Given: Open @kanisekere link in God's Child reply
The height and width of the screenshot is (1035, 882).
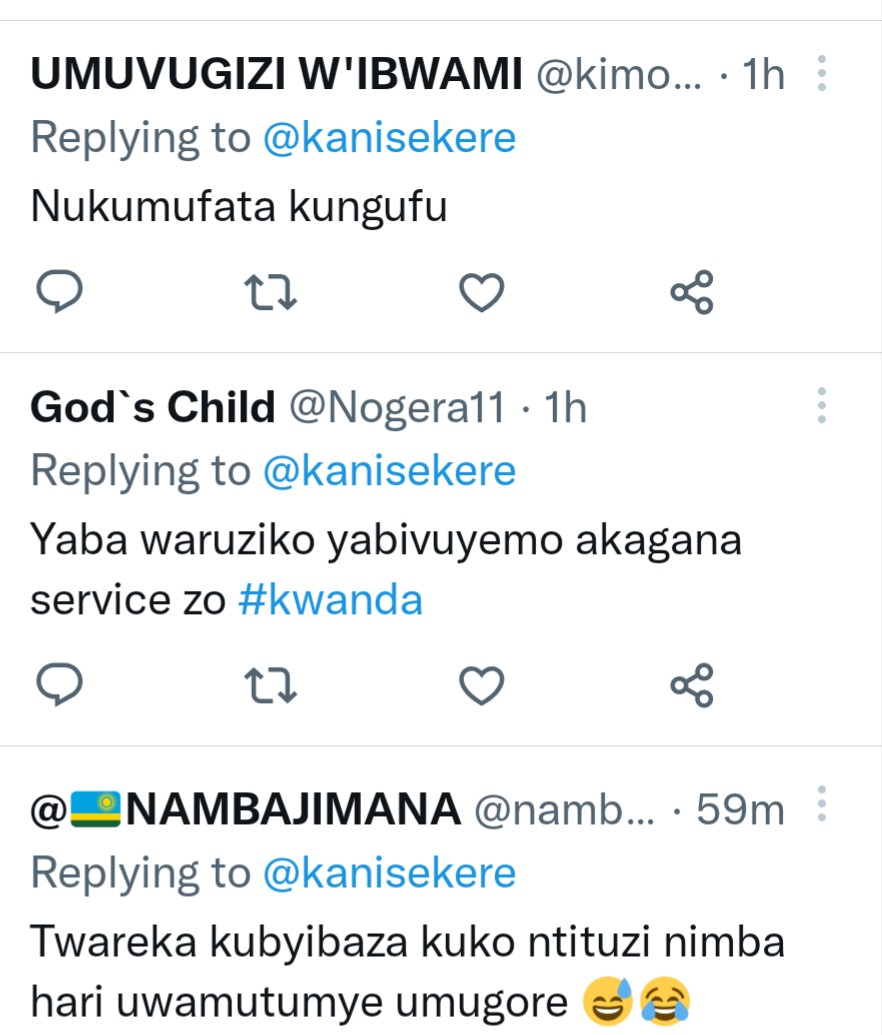Looking at the screenshot, I should (x=389, y=470).
